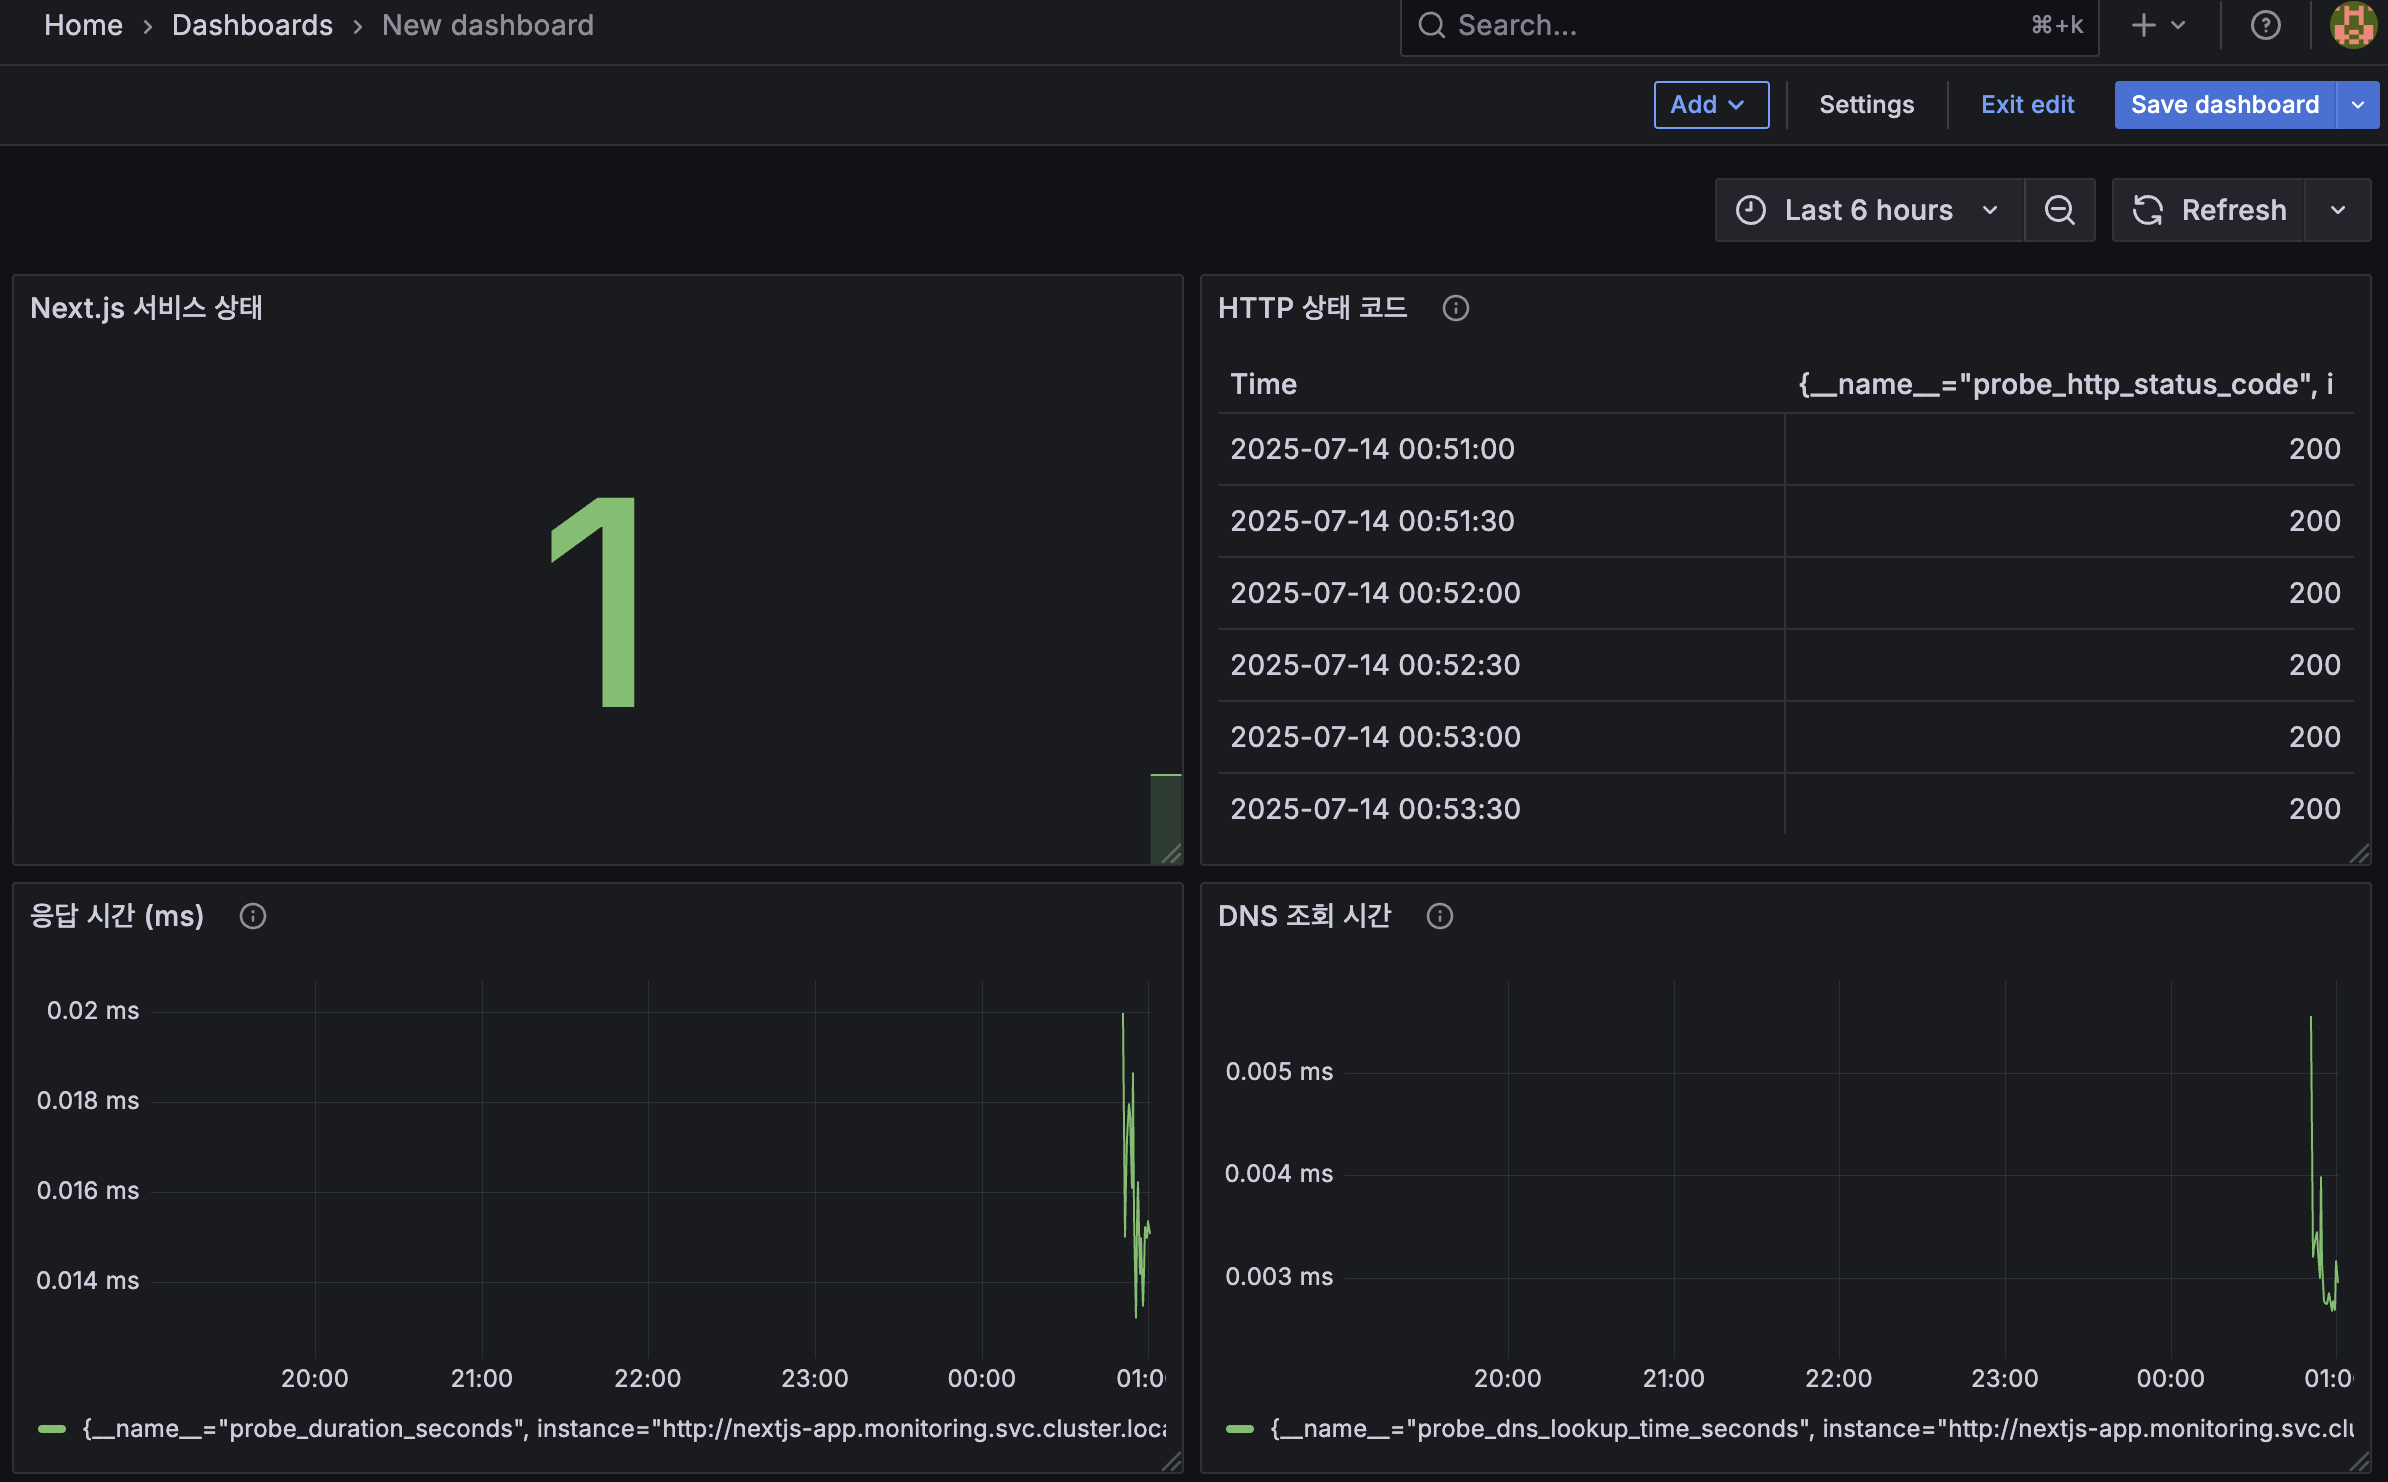2388x1482 pixels.
Task: Click the search magnifier icon
Action: (x=1432, y=25)
